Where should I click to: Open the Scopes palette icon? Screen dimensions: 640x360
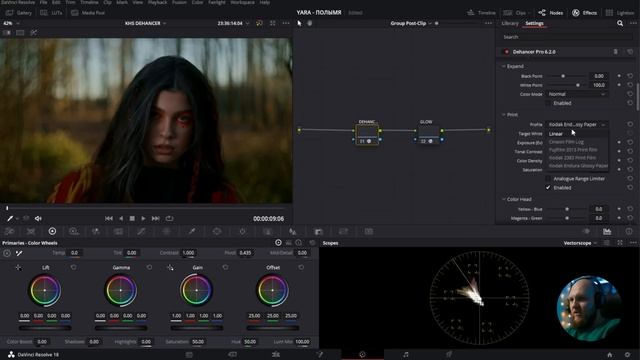pos(607,231)
